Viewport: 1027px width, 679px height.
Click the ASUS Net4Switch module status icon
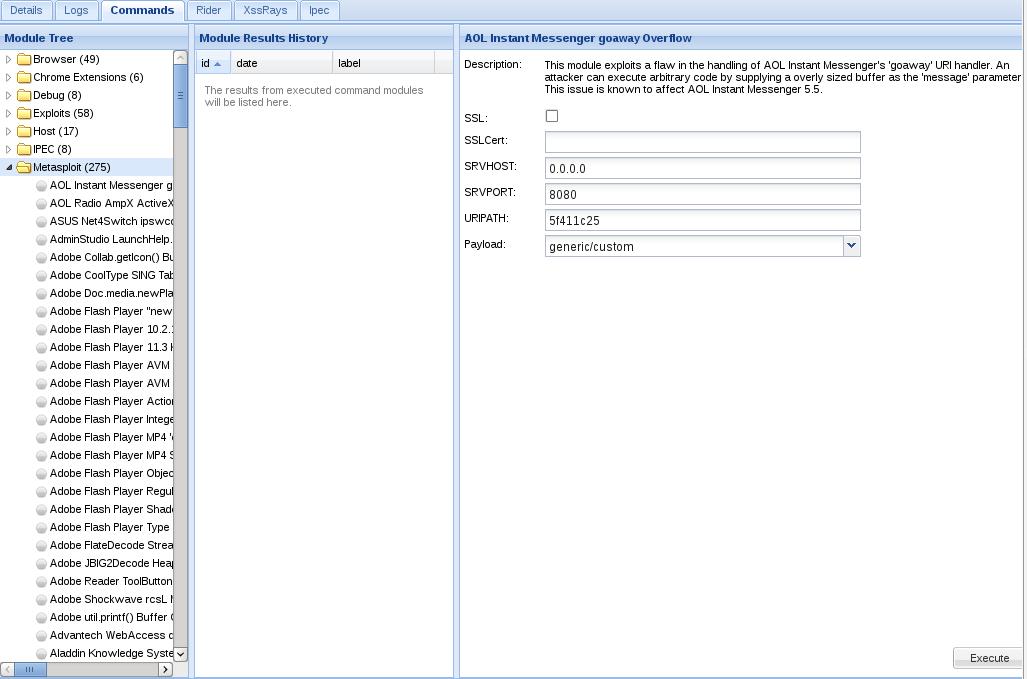tap(41, 222)
